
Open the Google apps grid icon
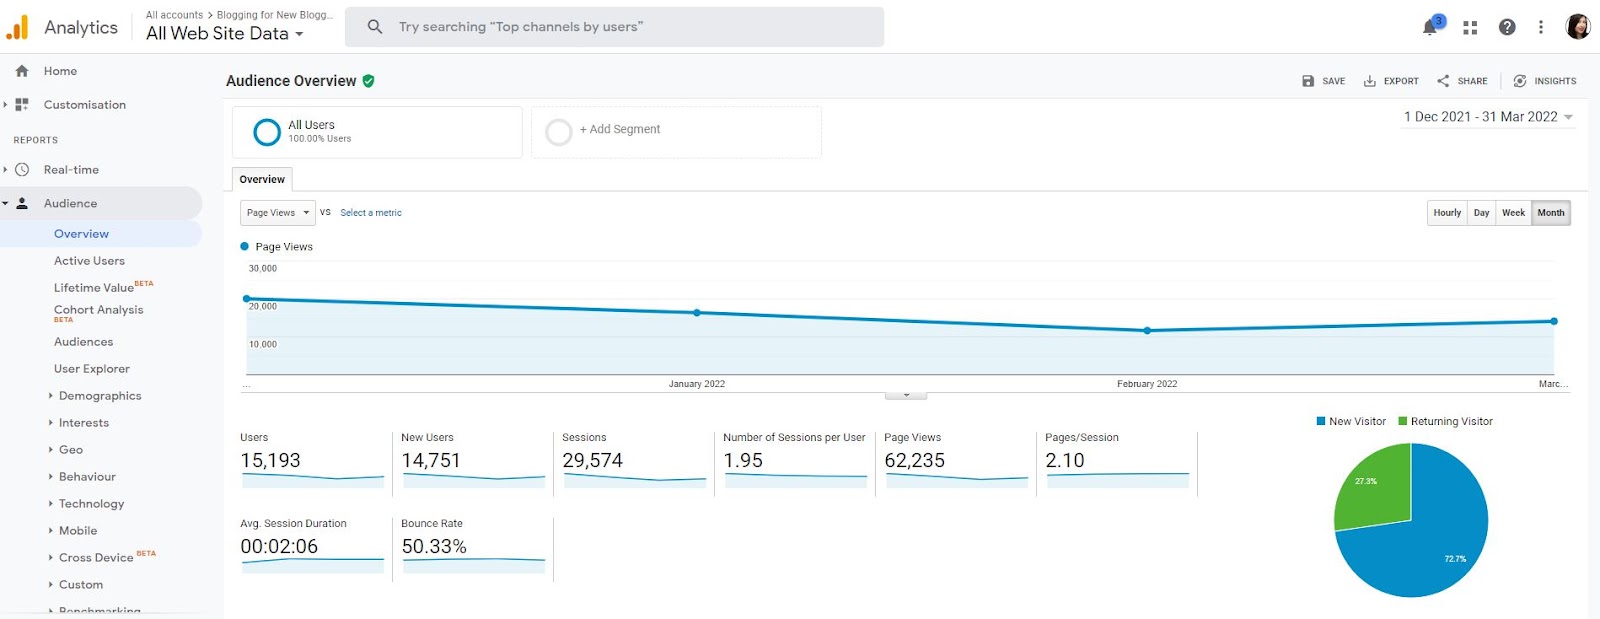pyautogui.click(x=1470, y=28)
